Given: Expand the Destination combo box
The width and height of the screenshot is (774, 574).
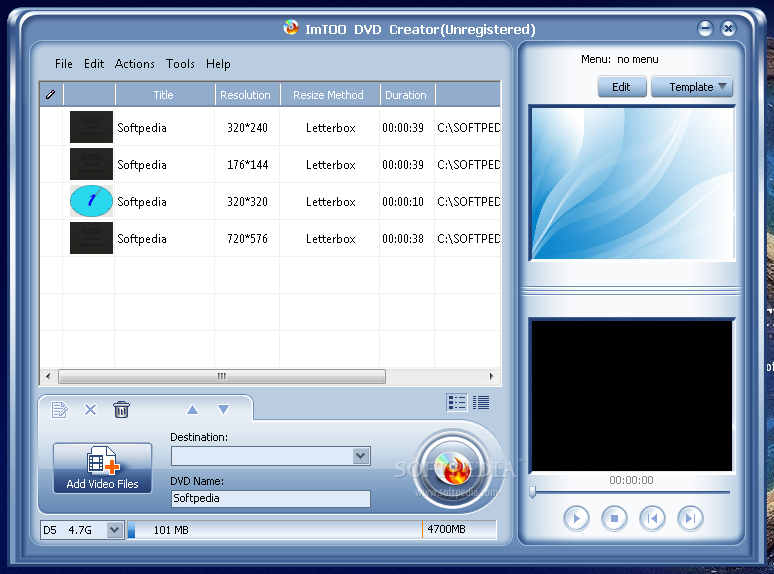Looking at the screenshot, I should [361, 456].
